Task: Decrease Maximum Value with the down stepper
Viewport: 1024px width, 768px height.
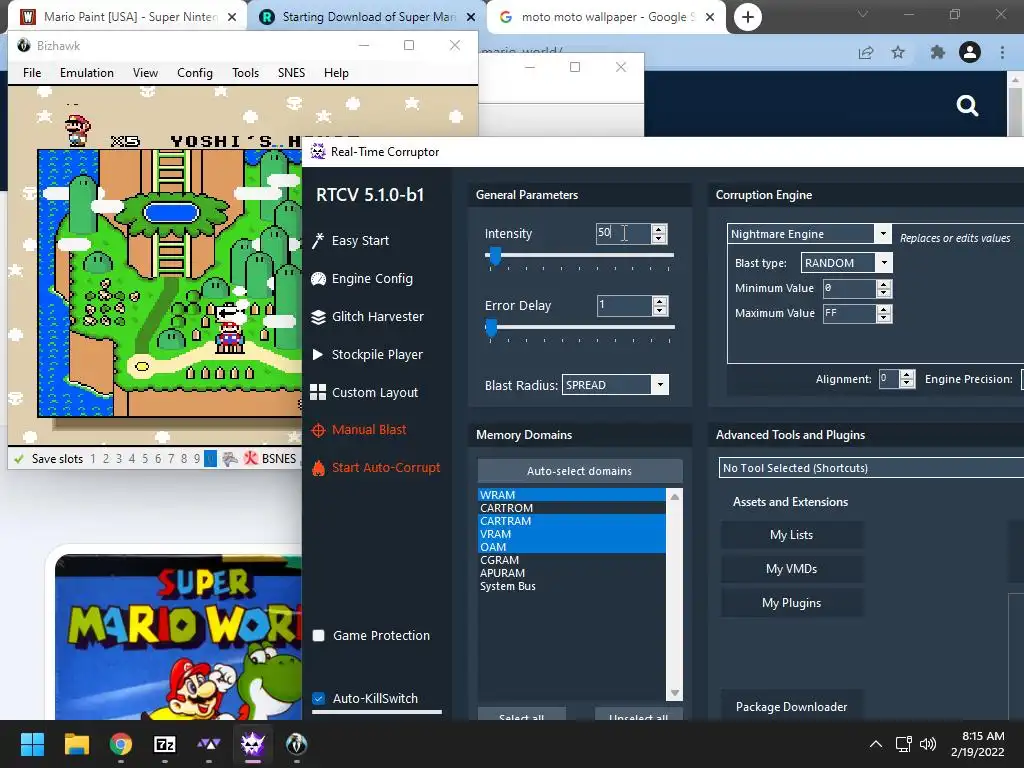Action: [x=884, y=317]
